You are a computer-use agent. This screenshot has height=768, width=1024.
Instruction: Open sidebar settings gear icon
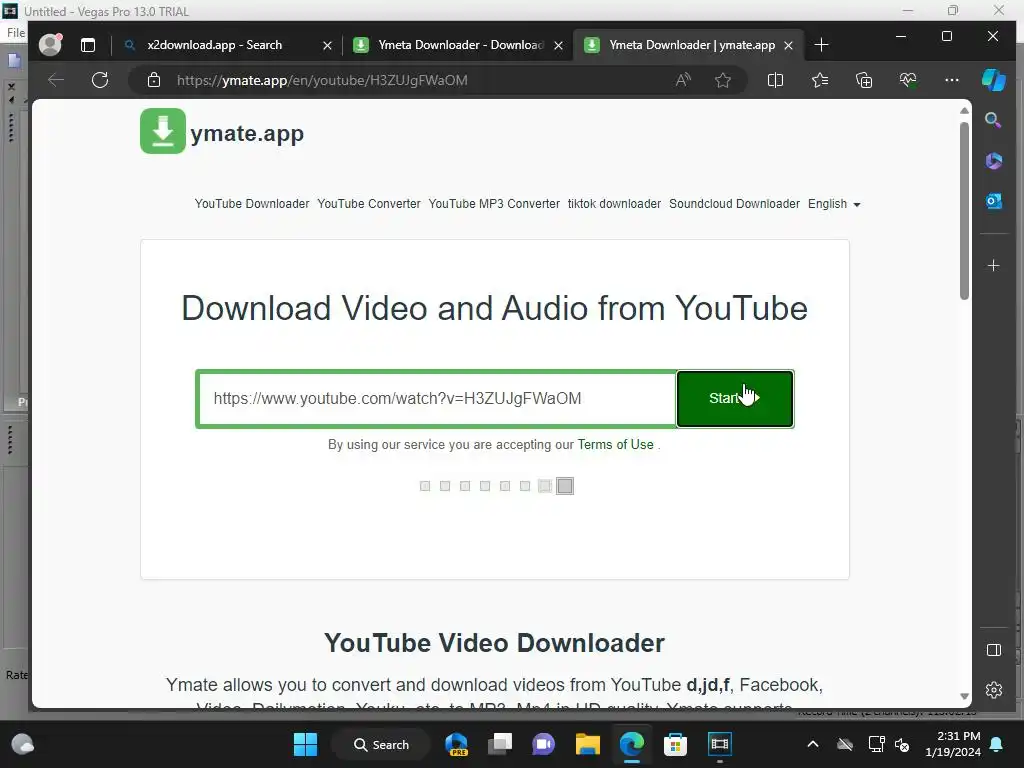click(993, 690)
